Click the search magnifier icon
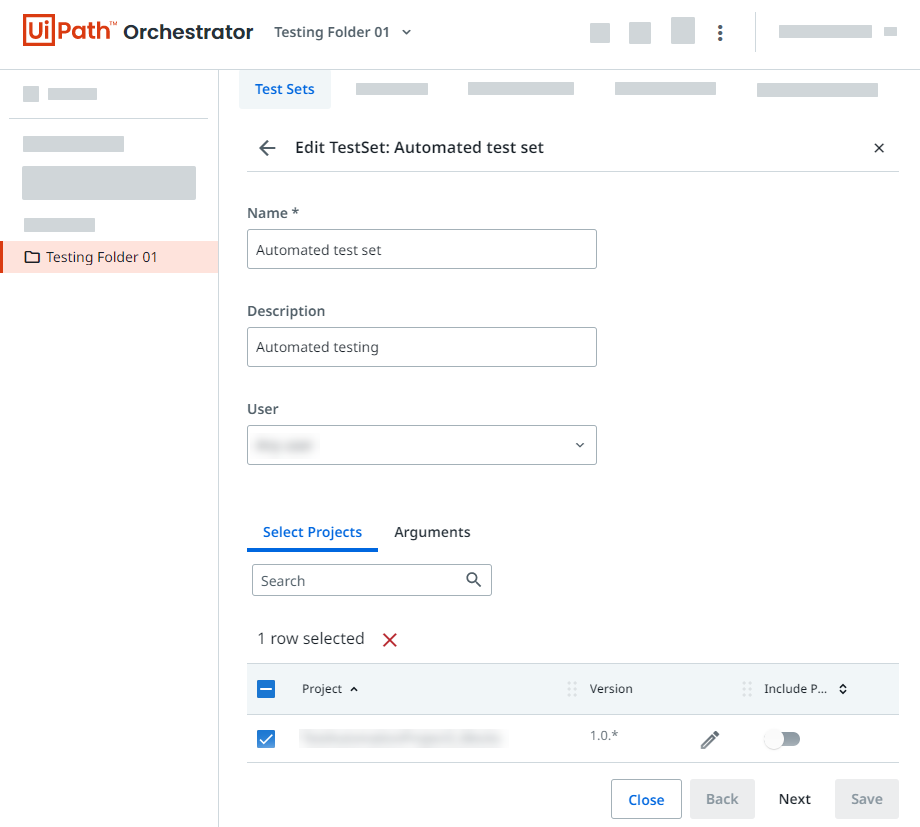The height and width of the screenshot is (827, 920). tap(473, 580)
